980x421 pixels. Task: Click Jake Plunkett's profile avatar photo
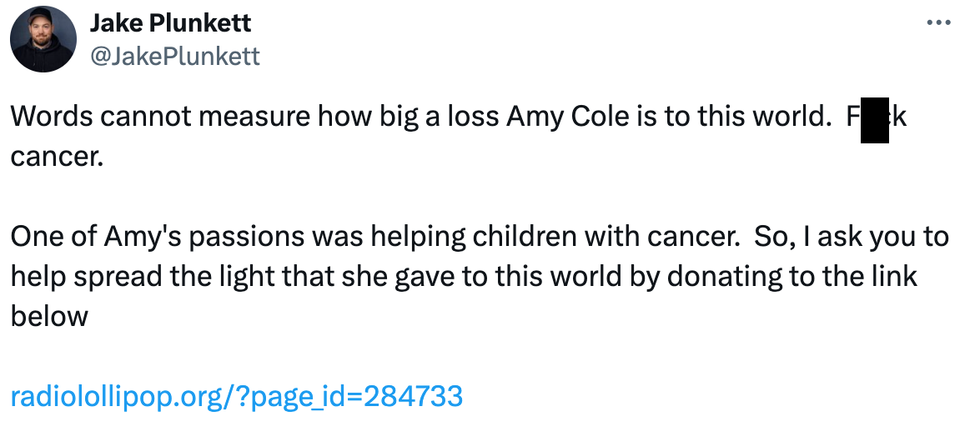[x=43, y=39]
